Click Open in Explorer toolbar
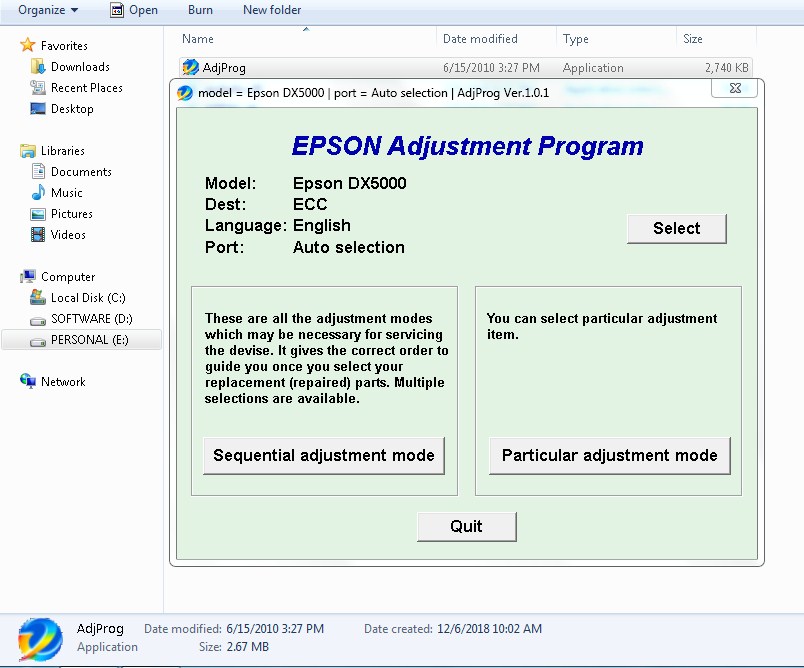804x668 pixels. [134, 10]
